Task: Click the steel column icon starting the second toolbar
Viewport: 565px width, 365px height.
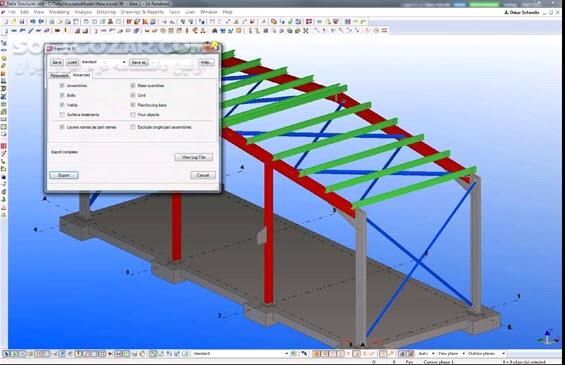Action: click(x=6, y=31)
